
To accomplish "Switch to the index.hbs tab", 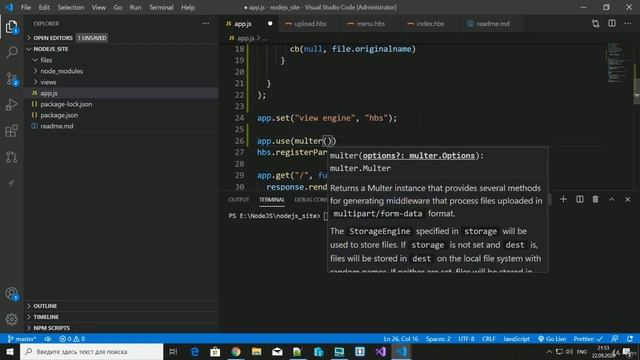I will [429, 24].
